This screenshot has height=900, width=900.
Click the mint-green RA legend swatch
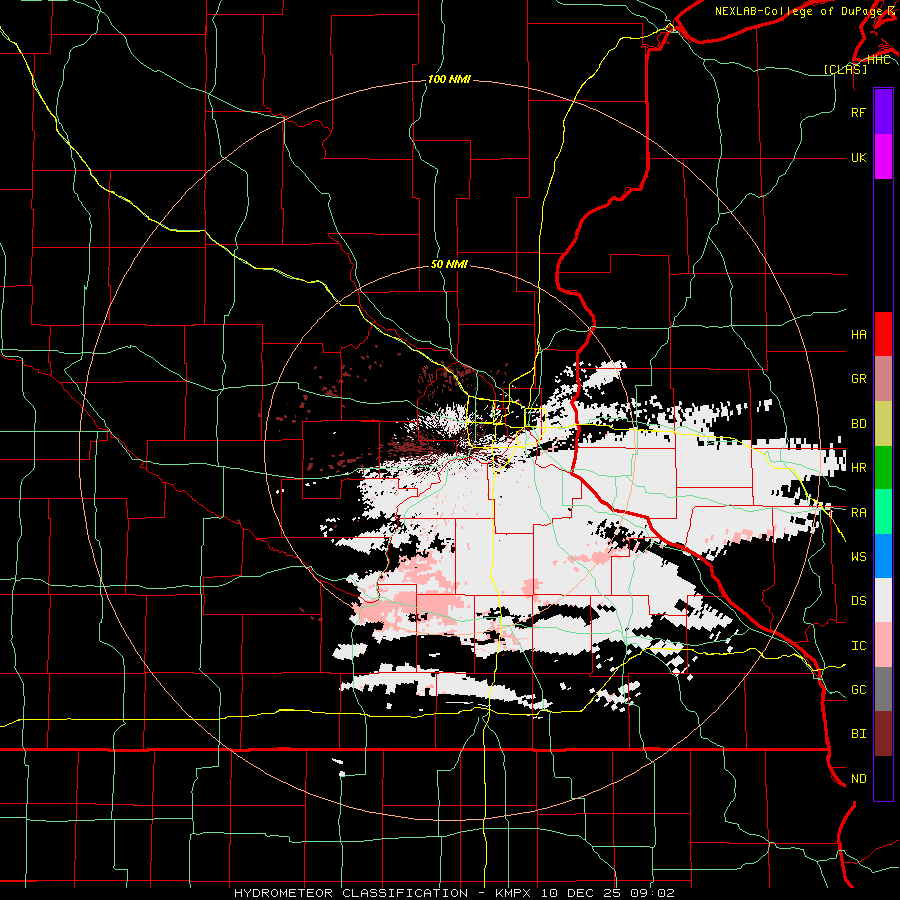coord(883,512)
